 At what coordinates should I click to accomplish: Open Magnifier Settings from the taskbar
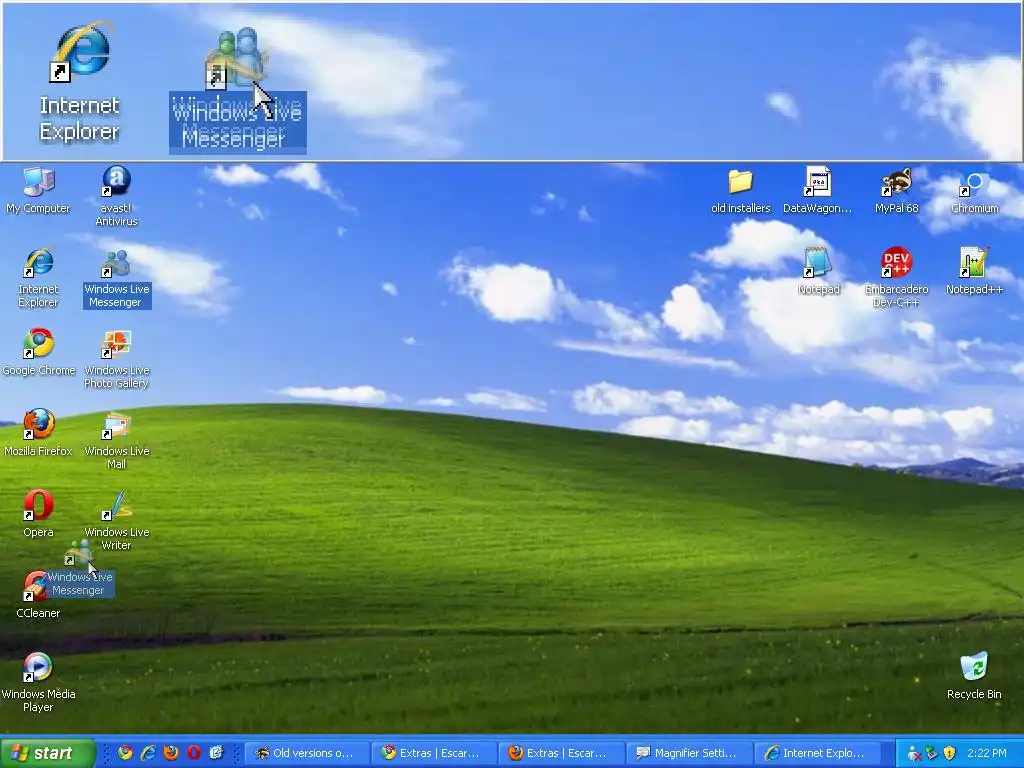(x=688, y=753)
